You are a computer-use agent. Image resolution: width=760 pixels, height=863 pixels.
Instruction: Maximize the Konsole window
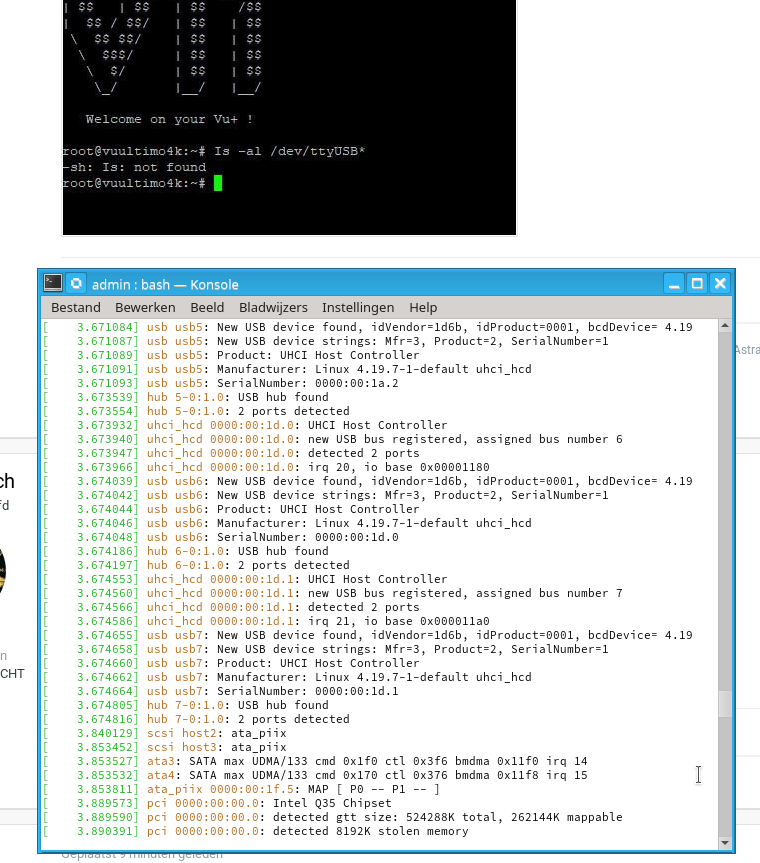click(x=697, y=283)
